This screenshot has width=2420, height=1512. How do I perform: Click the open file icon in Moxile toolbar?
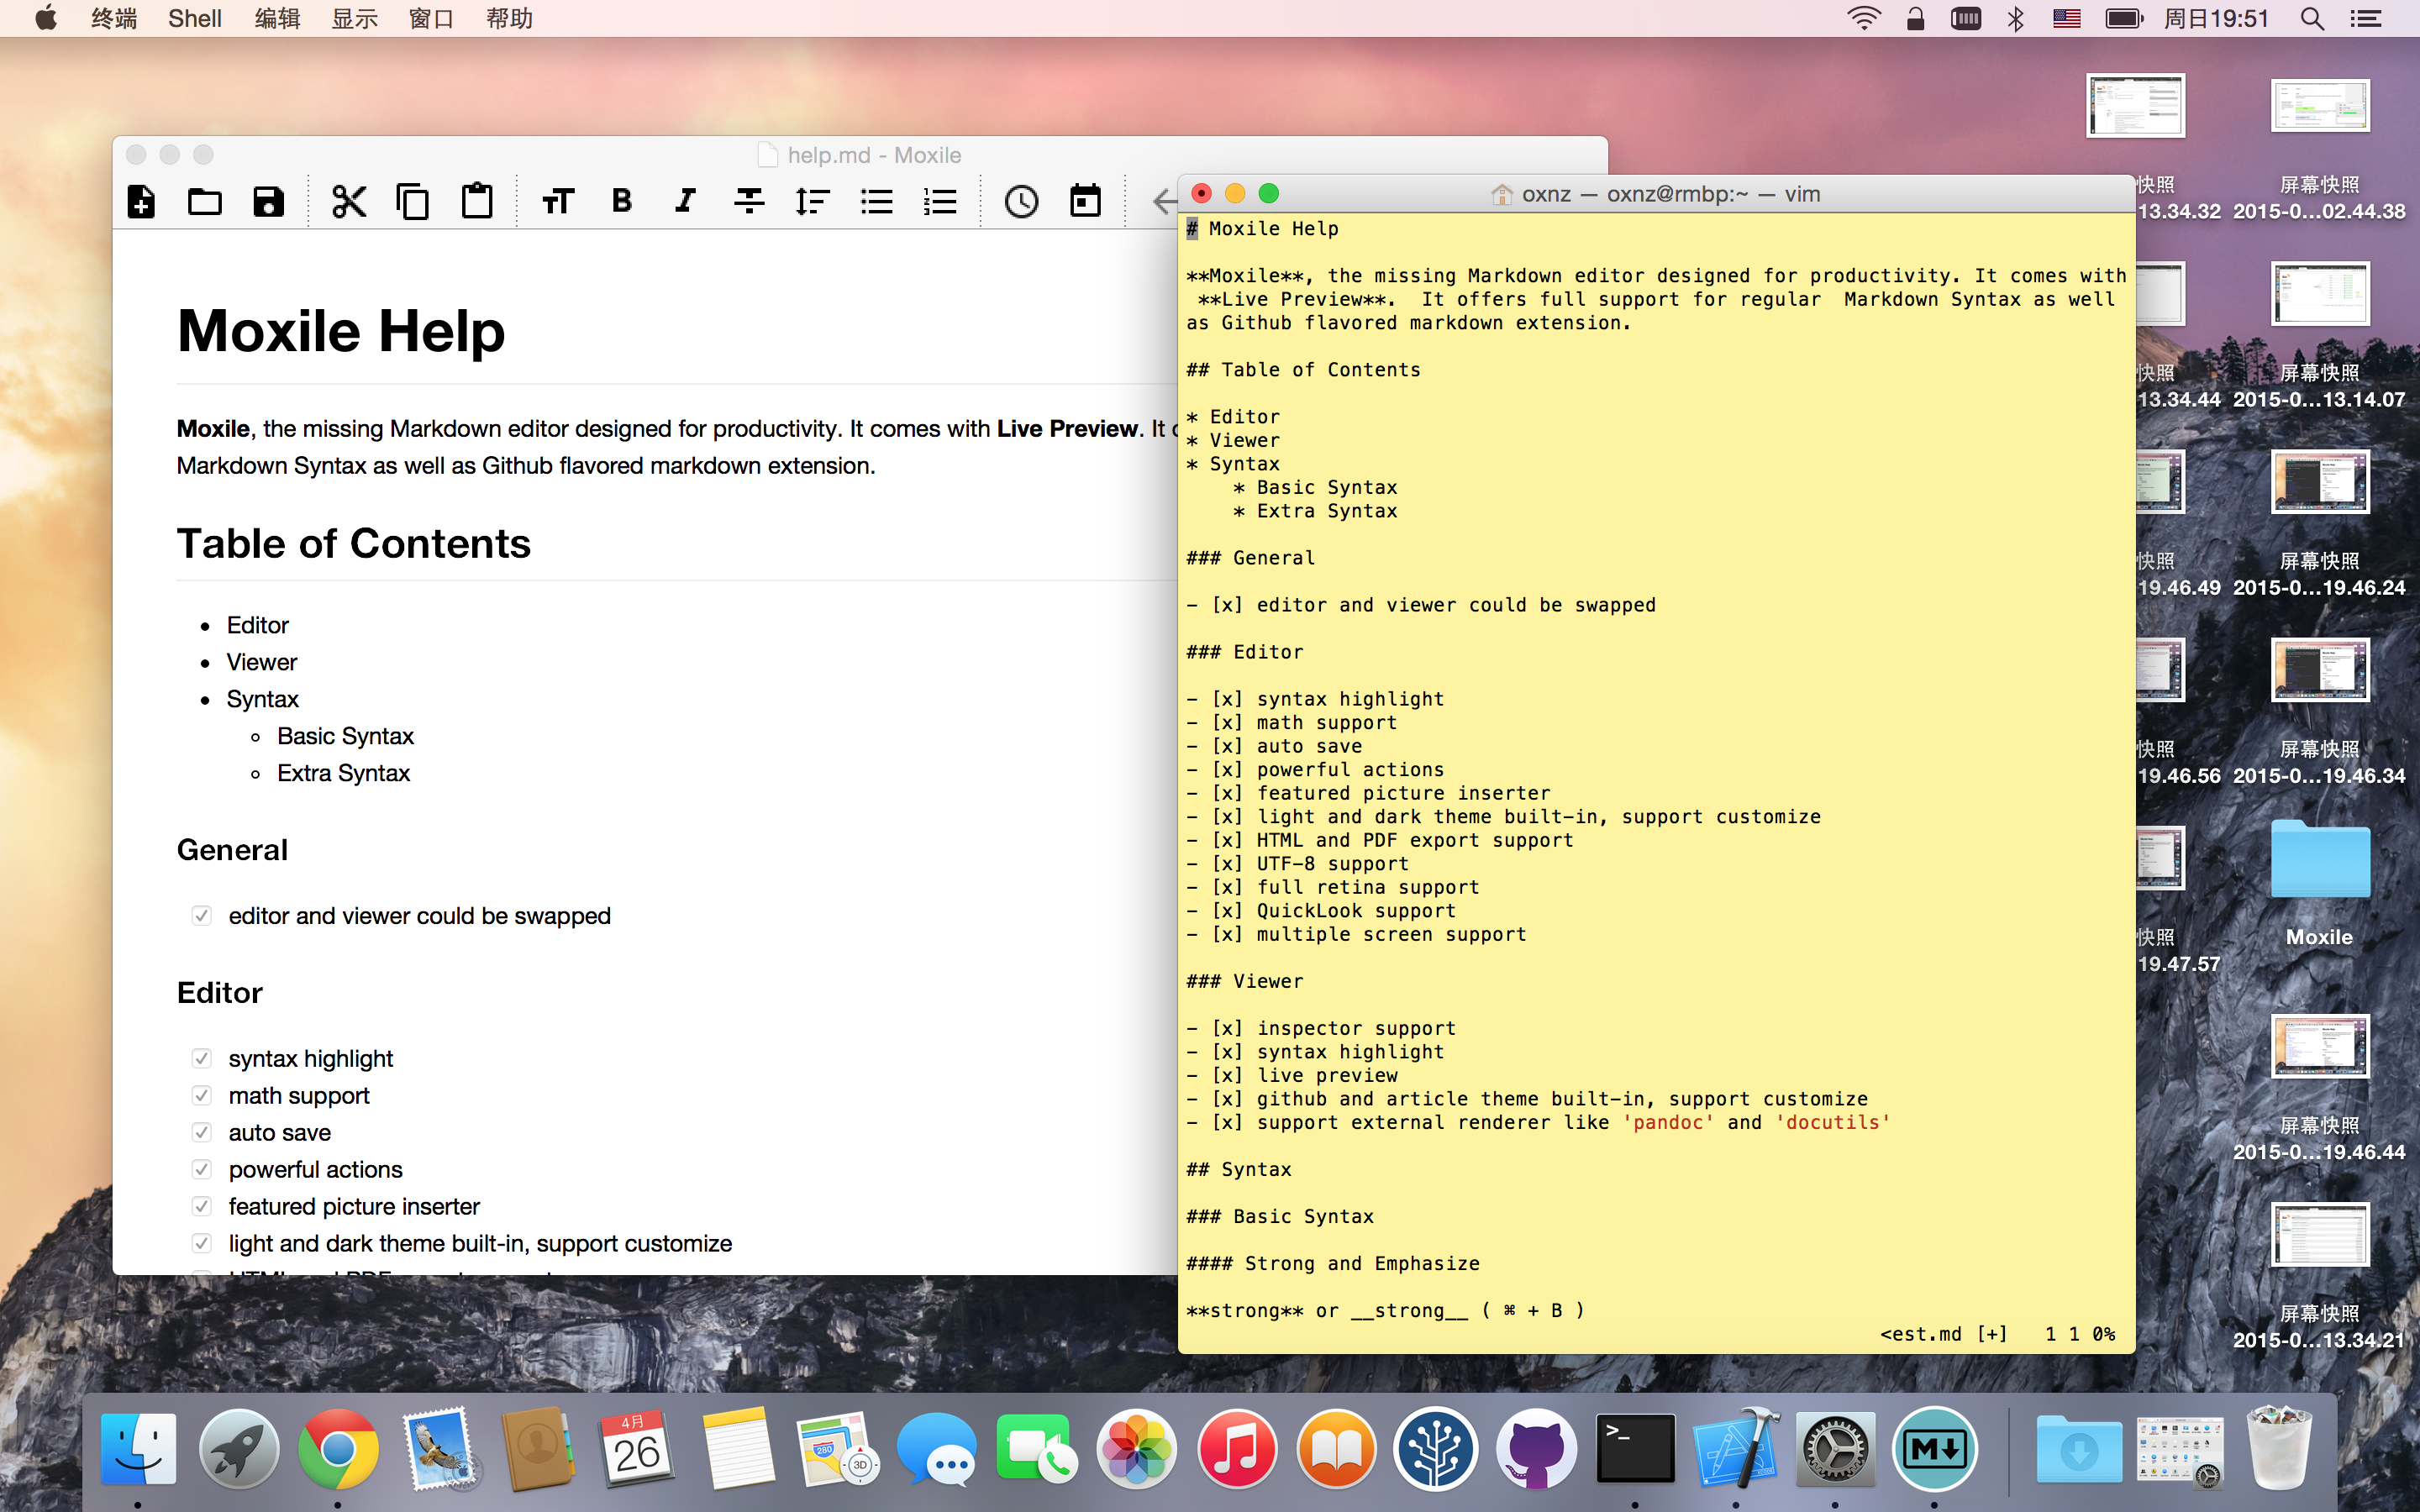click(206, 198)
